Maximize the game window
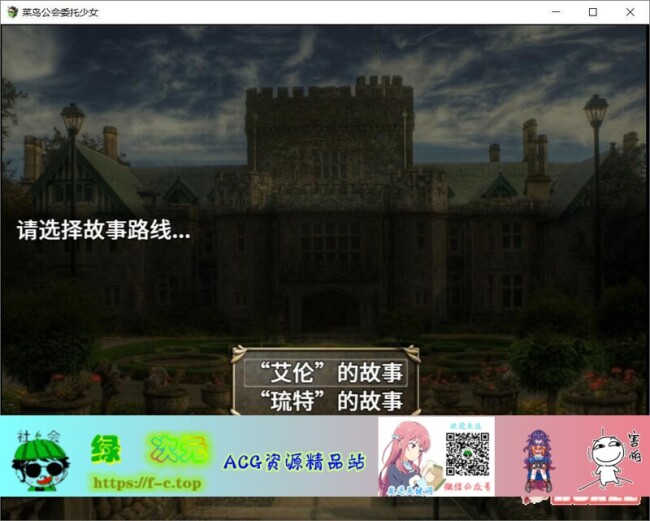 pyautogui.click(x=592, y=12)
